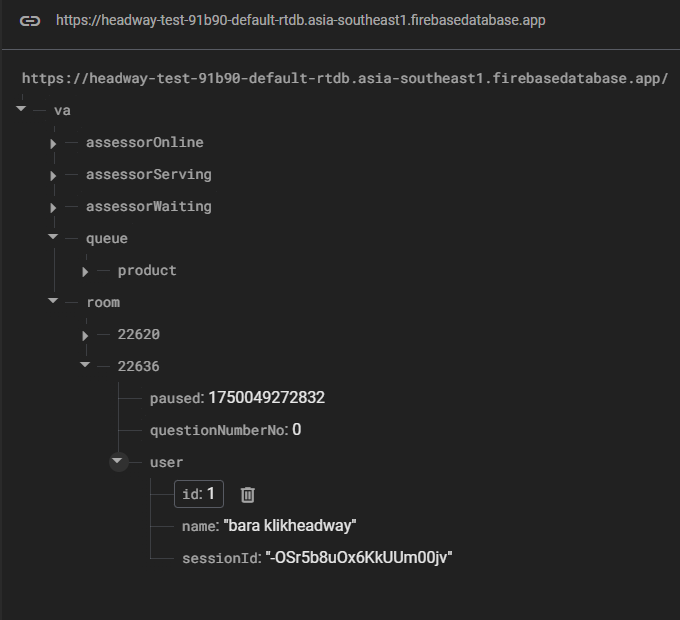This screenshot has width=680, height=620.
Task: Edit the sessionId value
Action: [x=359, y=558]
